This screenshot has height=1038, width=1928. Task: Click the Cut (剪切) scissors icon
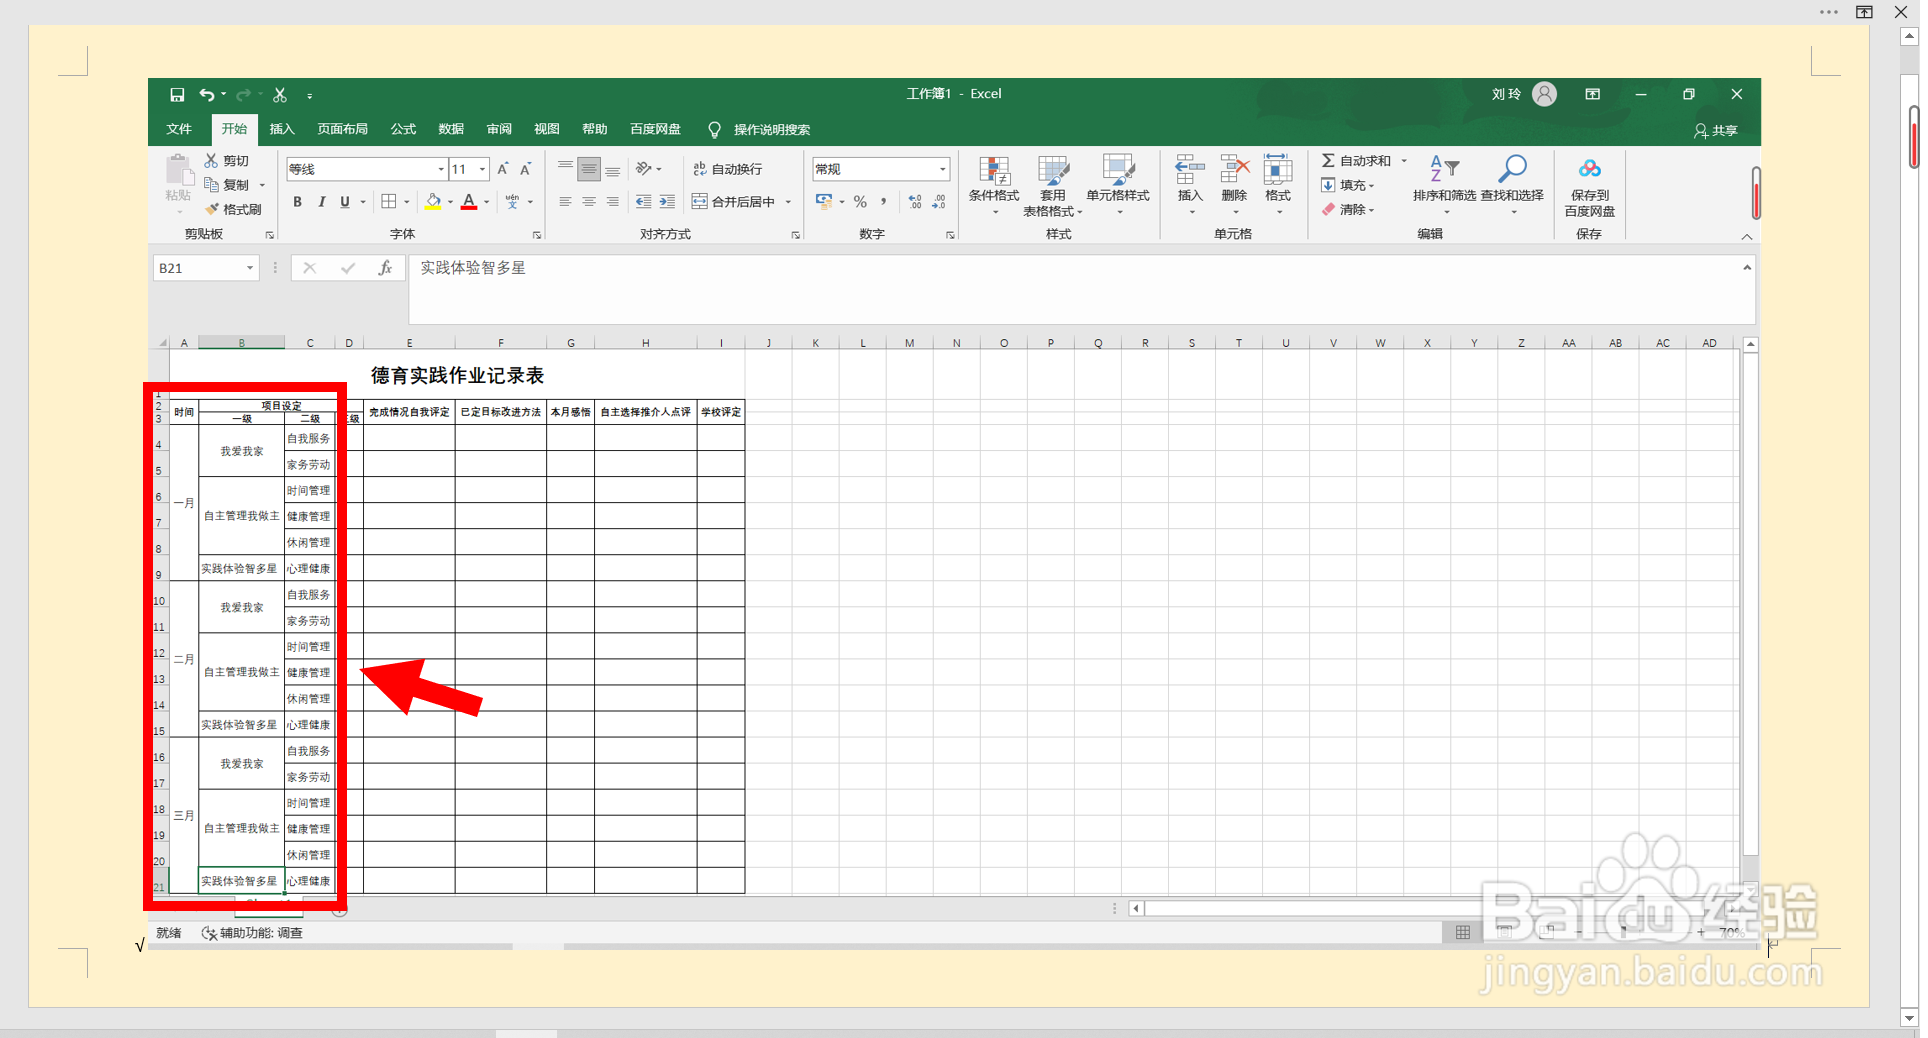pos(211,160)
